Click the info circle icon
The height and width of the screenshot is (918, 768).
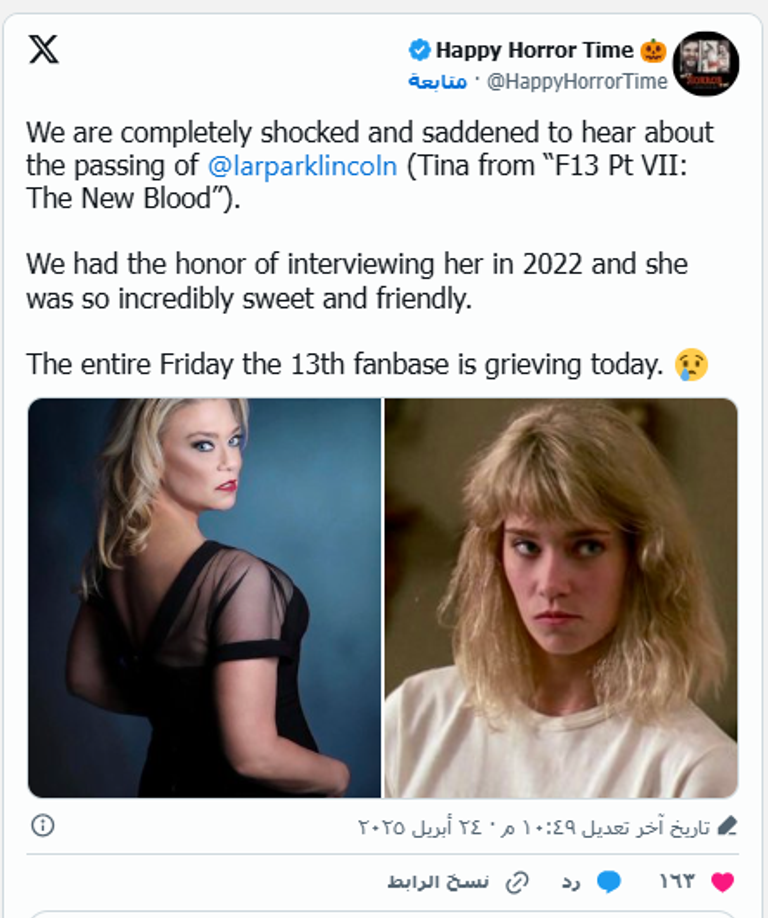[43, 826]
